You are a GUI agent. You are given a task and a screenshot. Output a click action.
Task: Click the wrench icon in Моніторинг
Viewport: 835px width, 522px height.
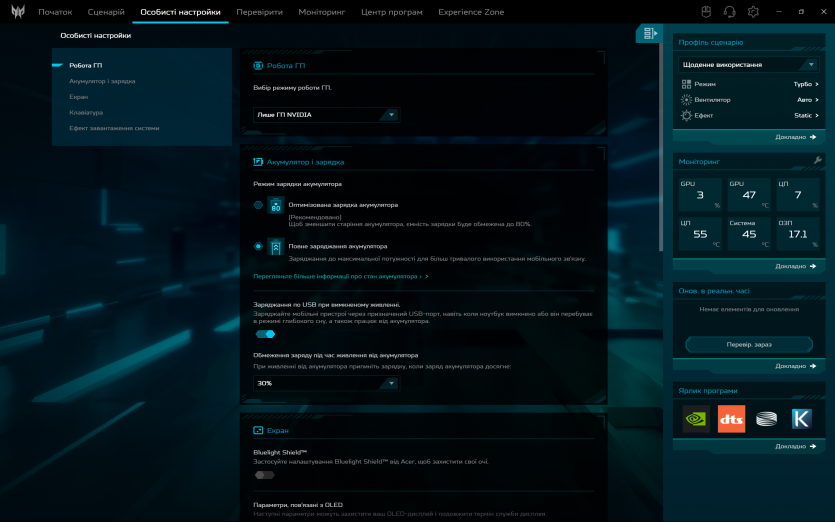click(817, 160)
